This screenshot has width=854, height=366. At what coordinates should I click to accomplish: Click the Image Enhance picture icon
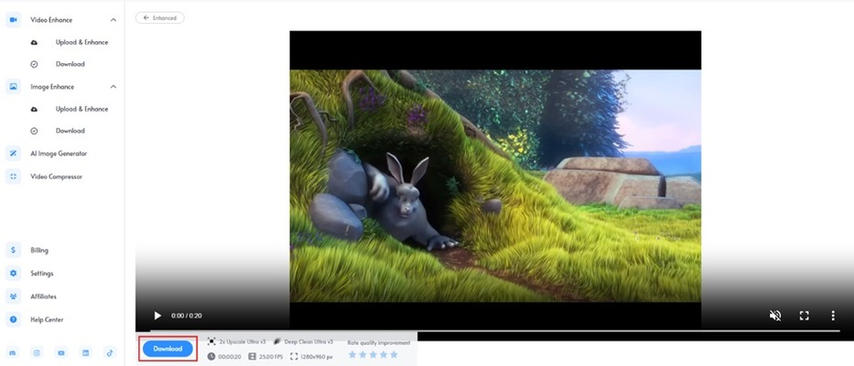click(13, 87)
